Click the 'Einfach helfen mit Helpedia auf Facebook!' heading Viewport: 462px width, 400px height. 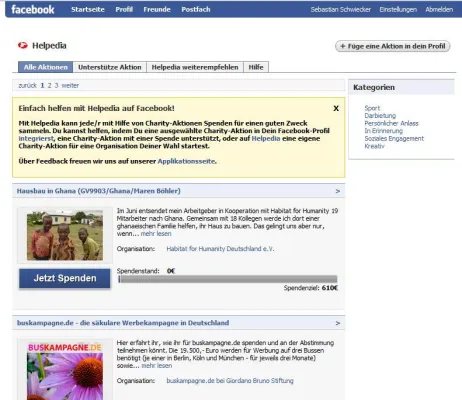[x=96, y=108]
